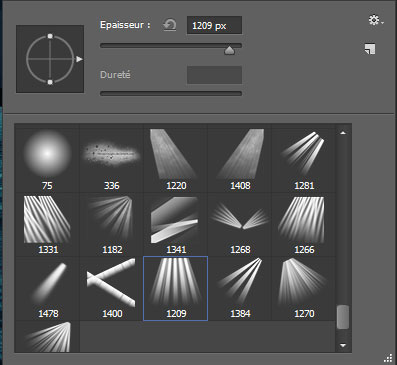
Task: Click the brush list scroll up arrow
Action: click(x=343, y=133)
